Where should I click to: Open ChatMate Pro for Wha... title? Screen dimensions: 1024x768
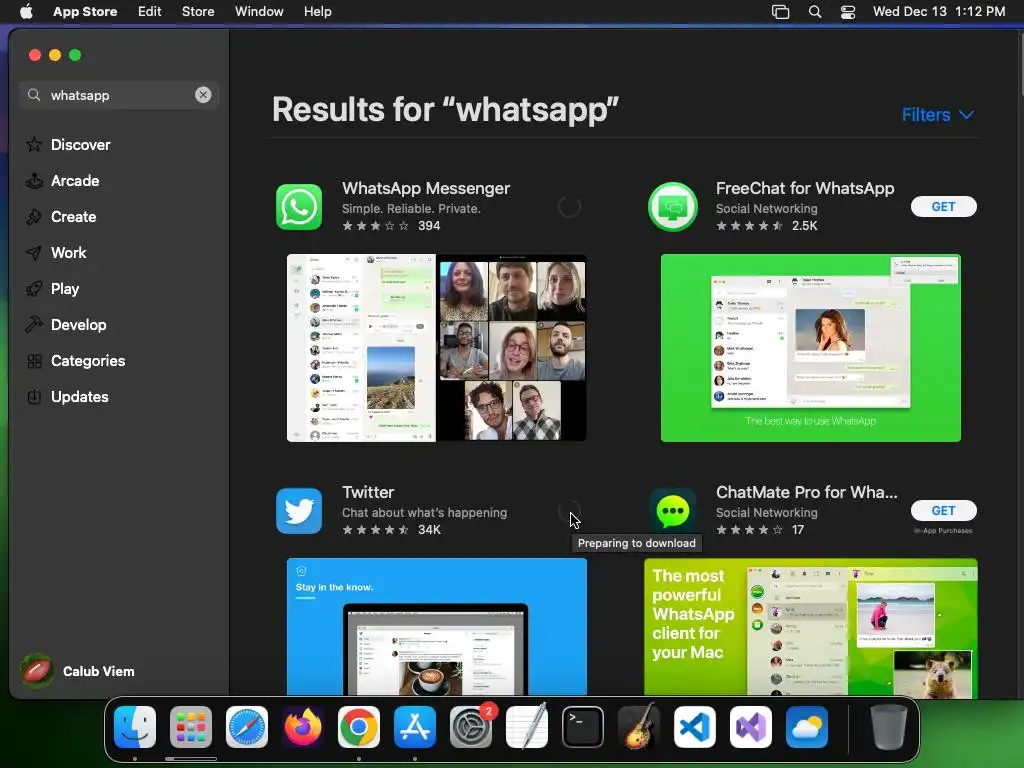[807, 492]
